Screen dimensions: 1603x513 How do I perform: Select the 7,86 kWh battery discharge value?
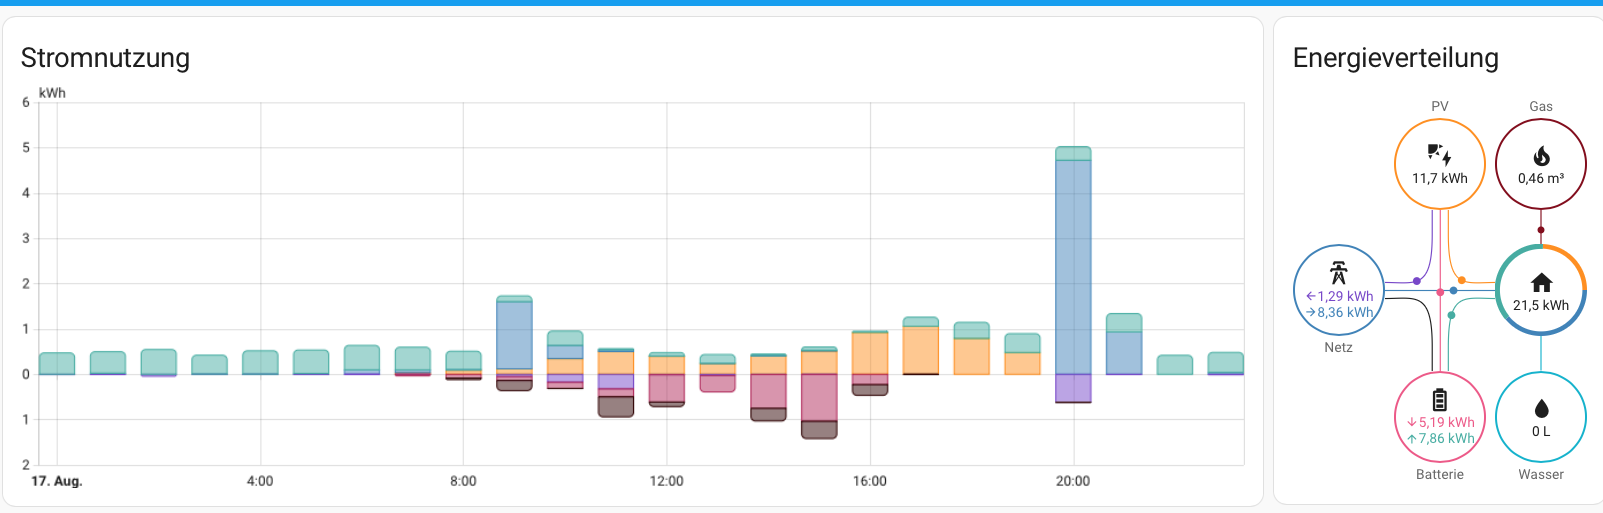pos(1440,438)
